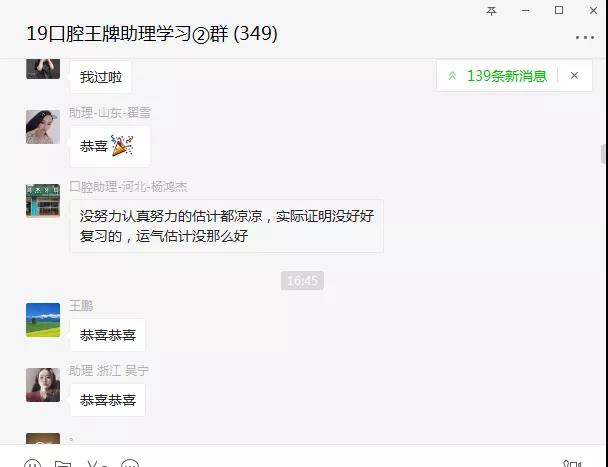Open profile avatar of 助理-山东-翟雪

[43, 127]
